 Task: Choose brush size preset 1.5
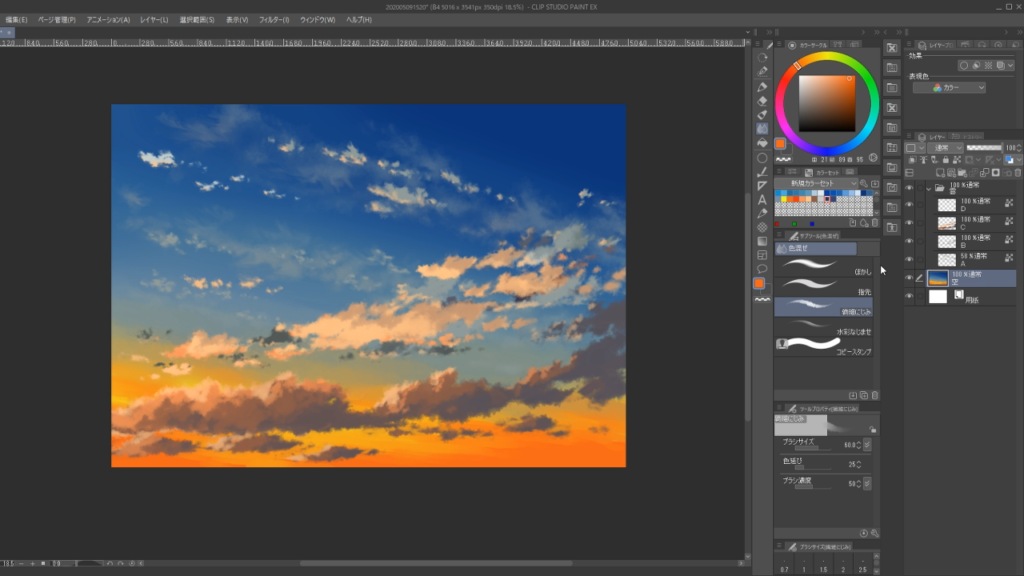click(x=824, y=565)
